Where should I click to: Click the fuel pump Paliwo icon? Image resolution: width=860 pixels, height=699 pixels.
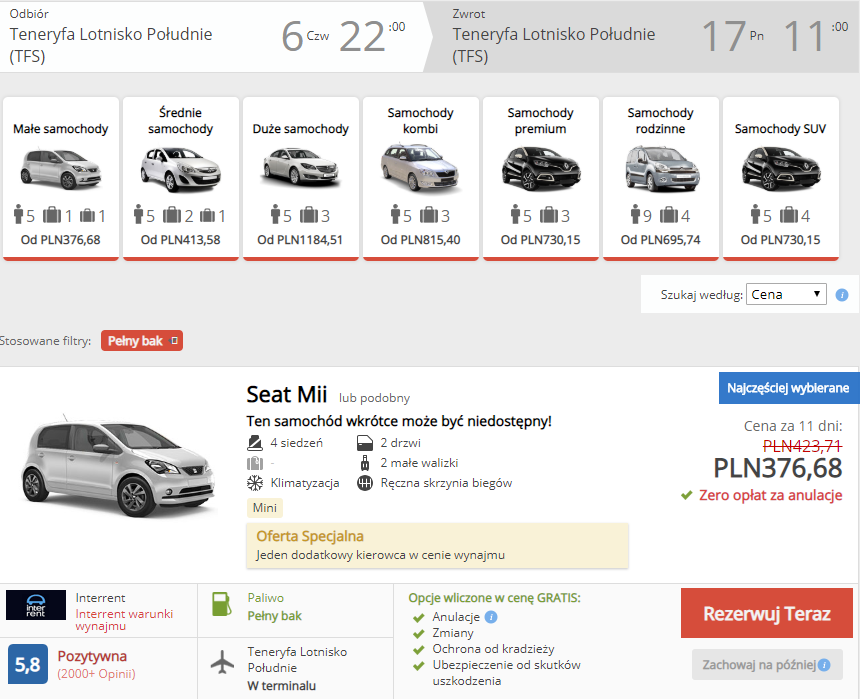click(222, 604)
